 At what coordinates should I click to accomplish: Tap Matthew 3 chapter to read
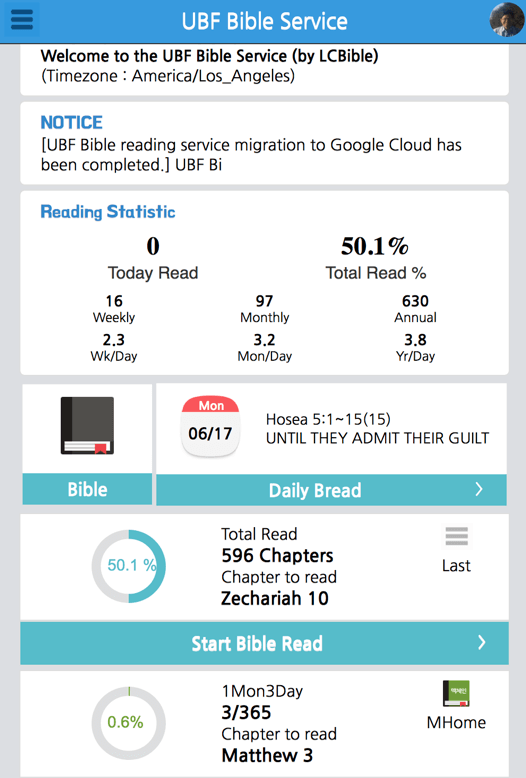coord(267,755)
